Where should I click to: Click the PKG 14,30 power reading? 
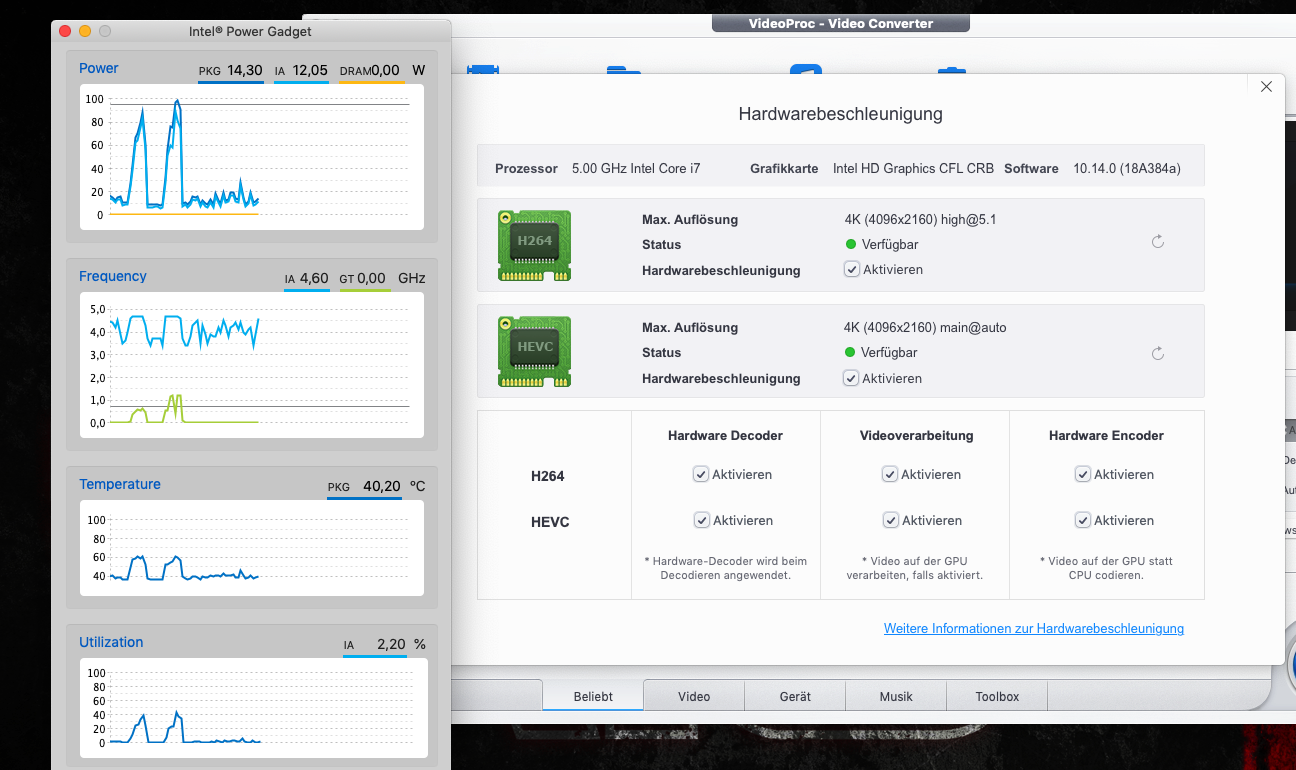pyautogui.click(x=231, y=70)
